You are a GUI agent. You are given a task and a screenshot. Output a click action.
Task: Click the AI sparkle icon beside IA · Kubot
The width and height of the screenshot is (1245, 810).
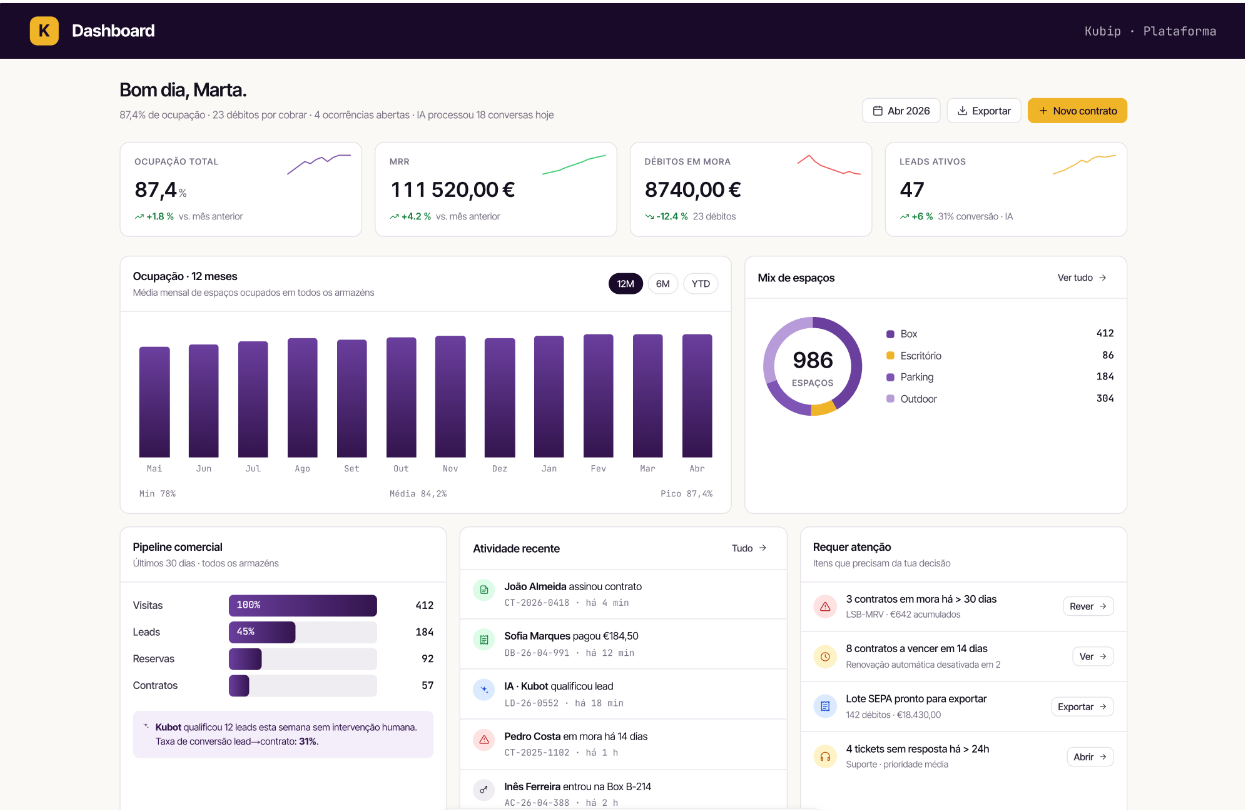pos(484,689)
